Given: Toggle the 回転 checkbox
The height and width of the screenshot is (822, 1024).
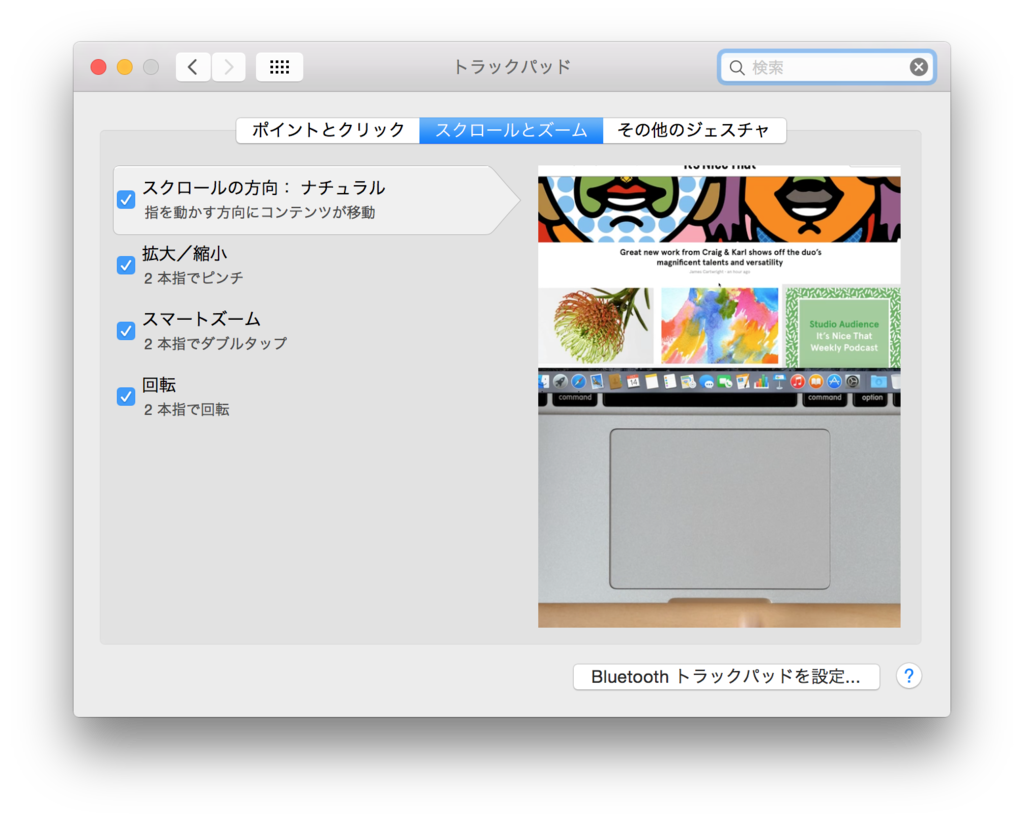Looking at the screenshot, I should tap(126, 396).
